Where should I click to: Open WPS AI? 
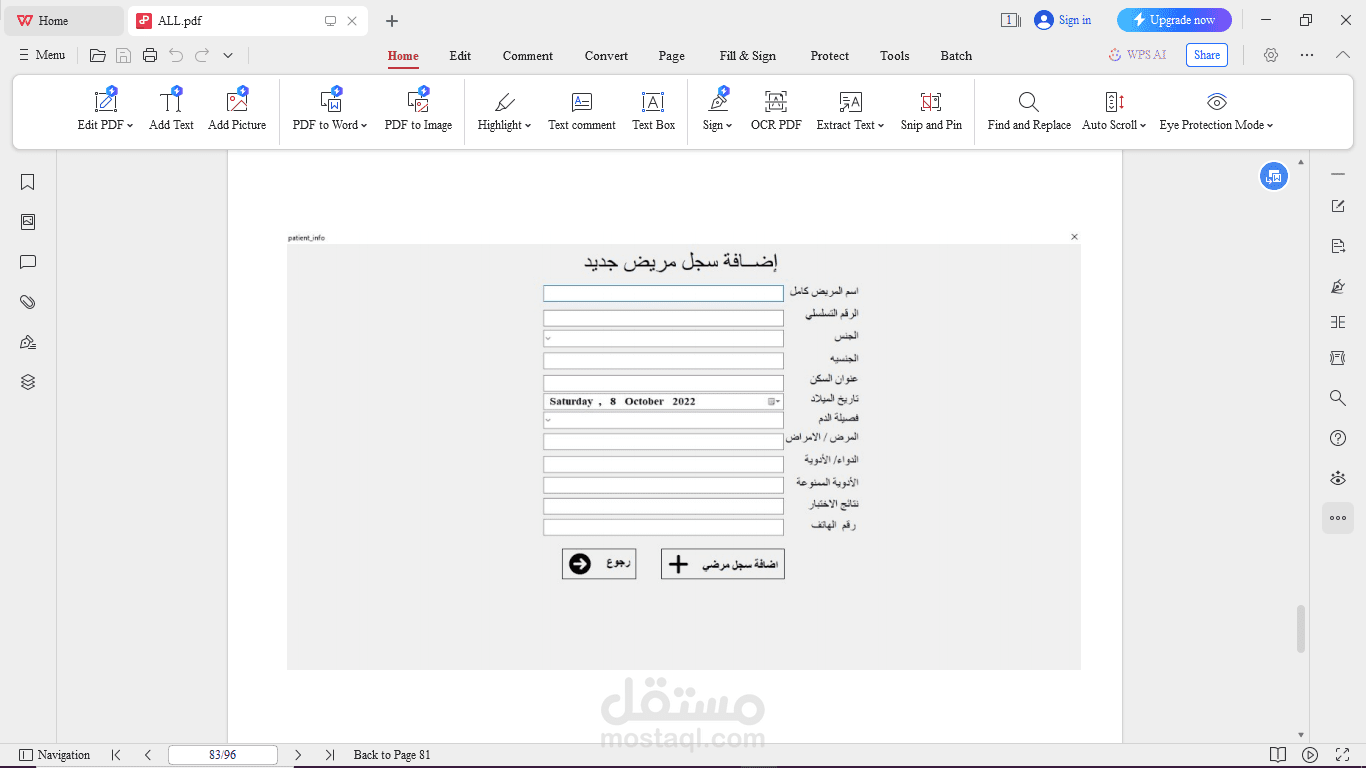[1137, 55]
